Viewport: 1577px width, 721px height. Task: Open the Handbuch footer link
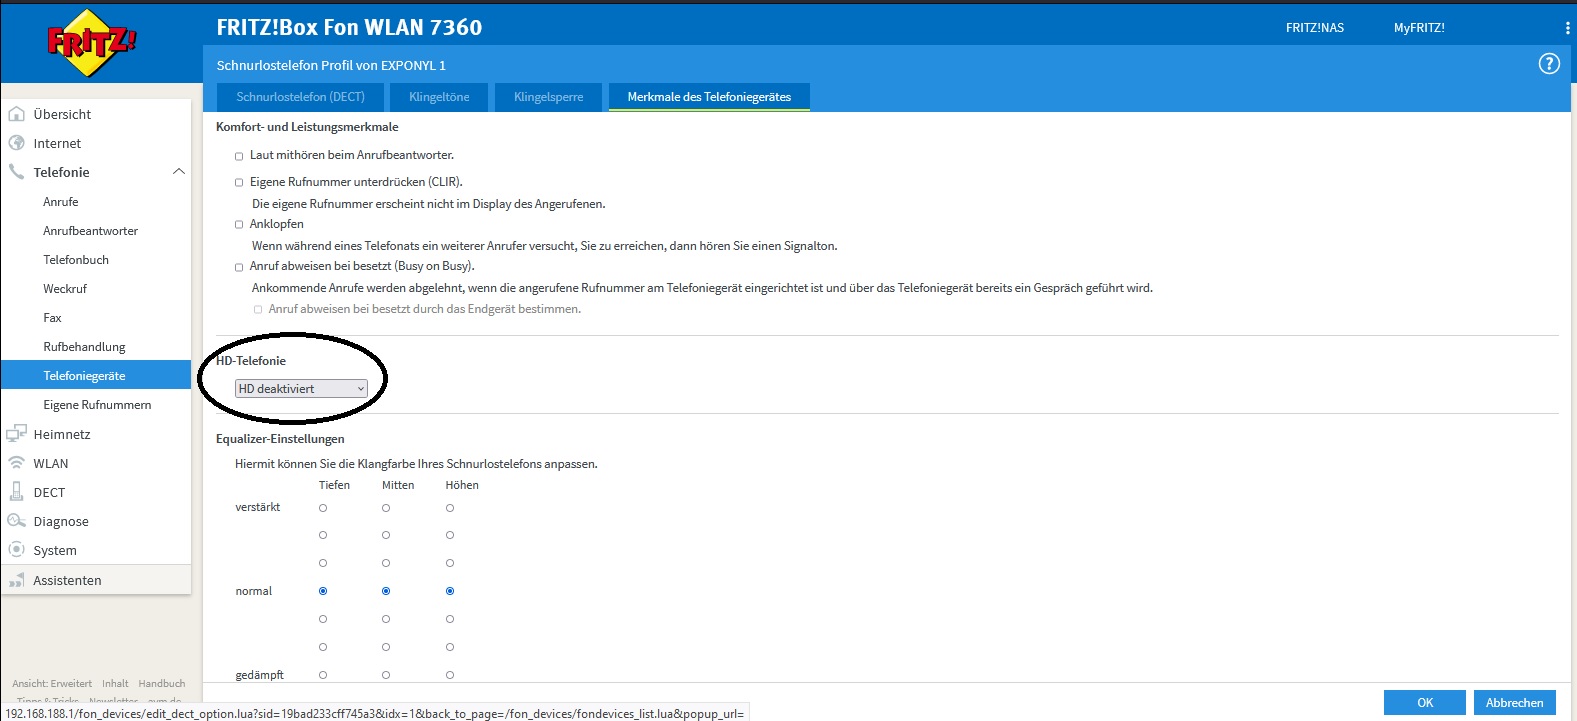pos(162,684)
